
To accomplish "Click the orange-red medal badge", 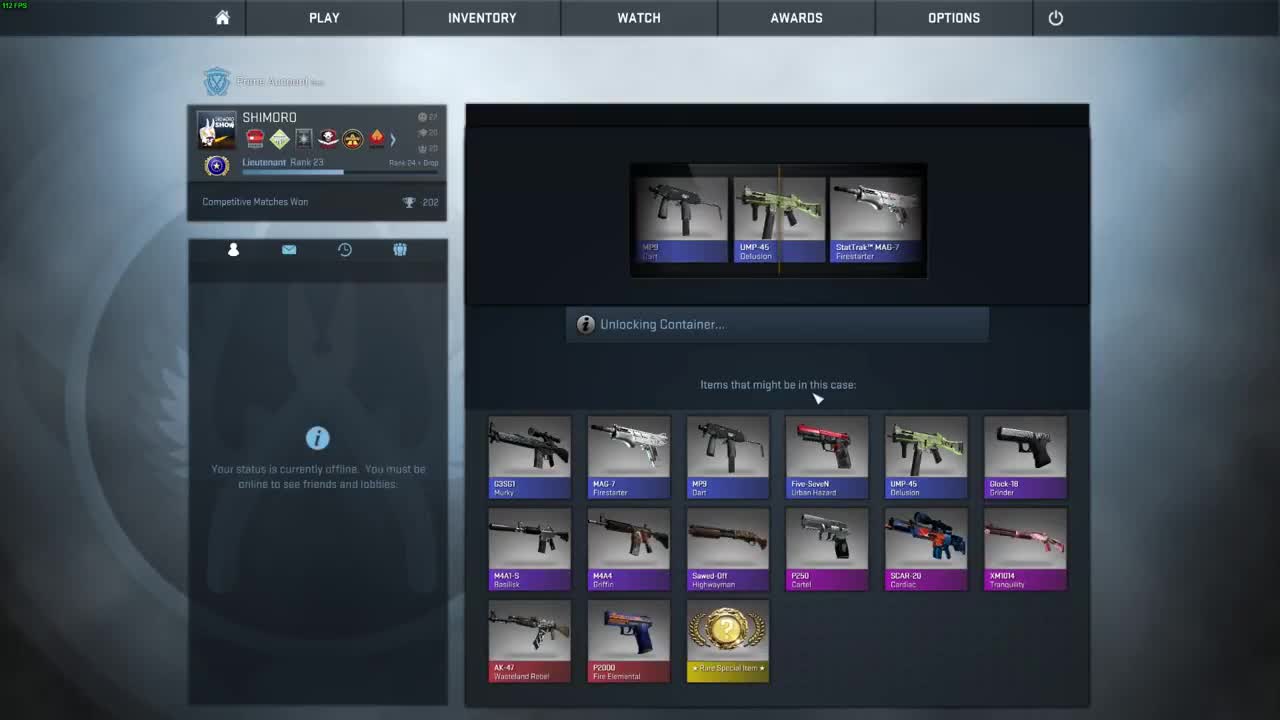I will [377, 139].
